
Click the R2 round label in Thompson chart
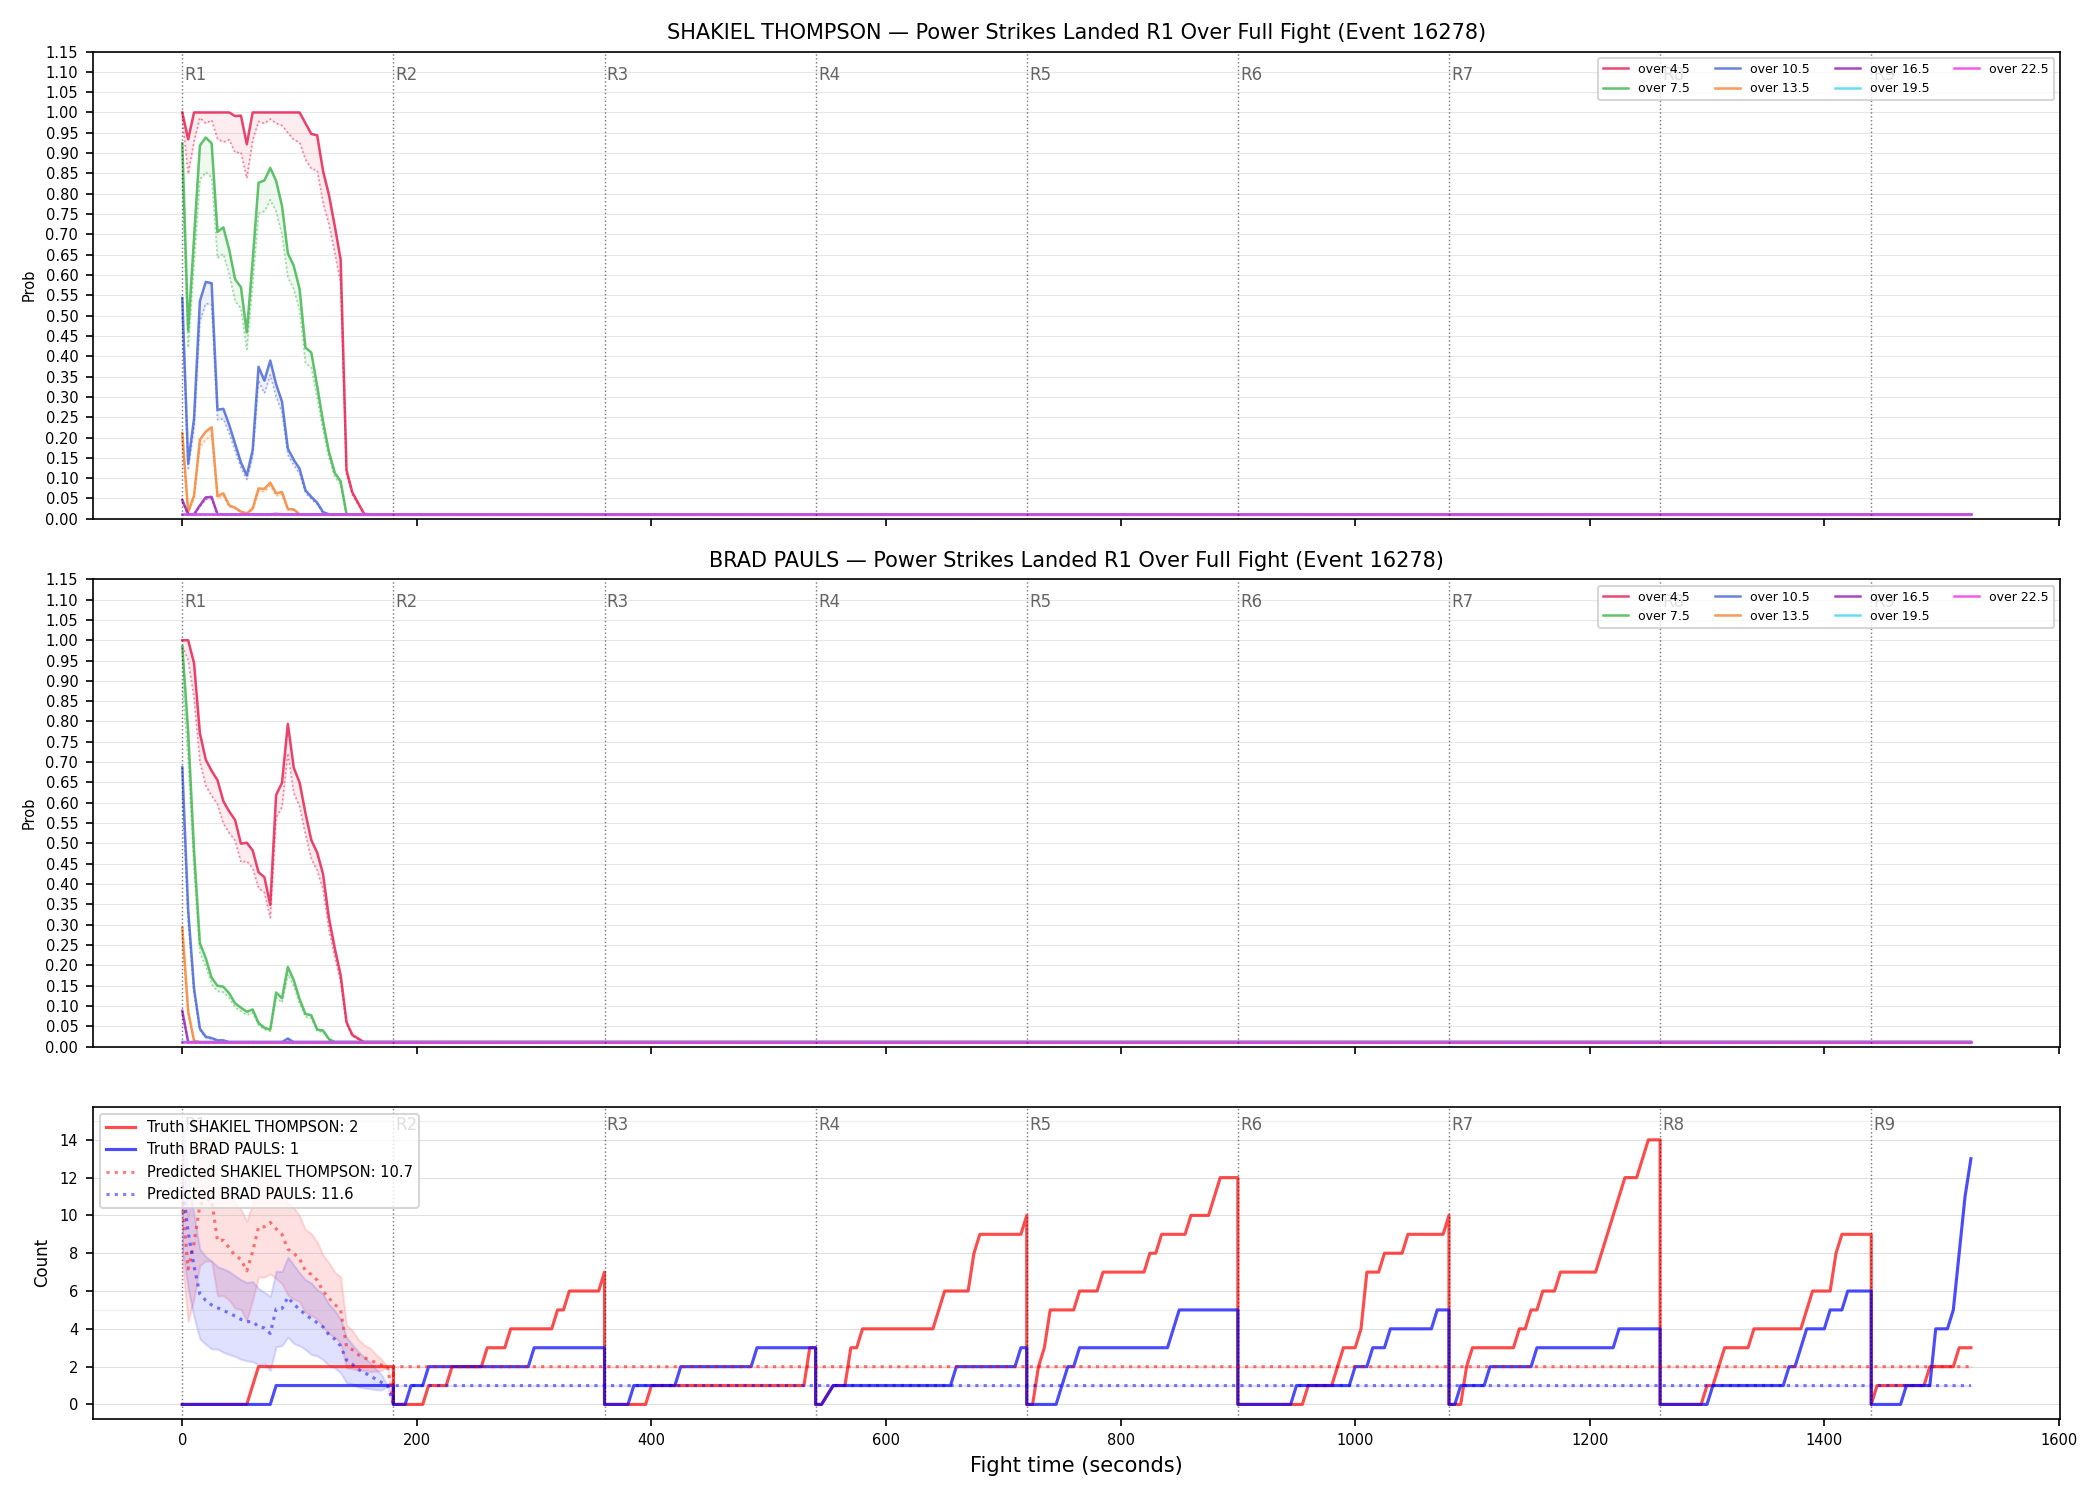(406, 74)
